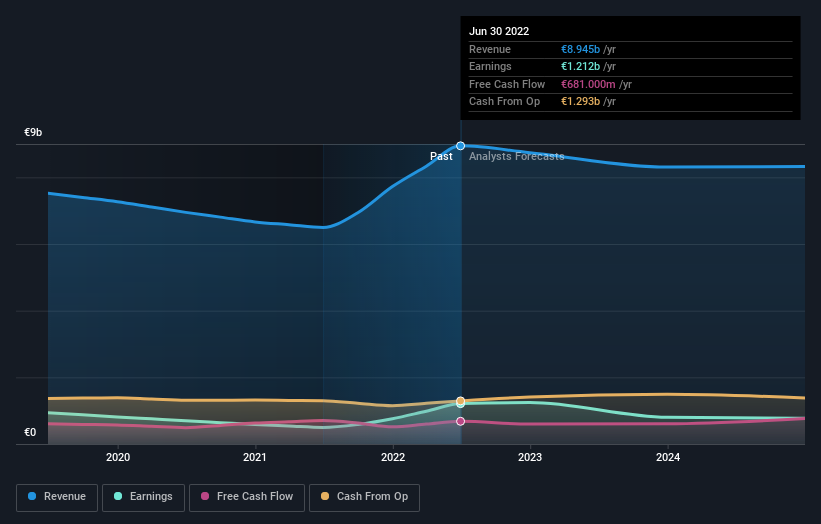
Task: Toggle the Free Cash Flow legend series
Action: [x=247, y=497]
